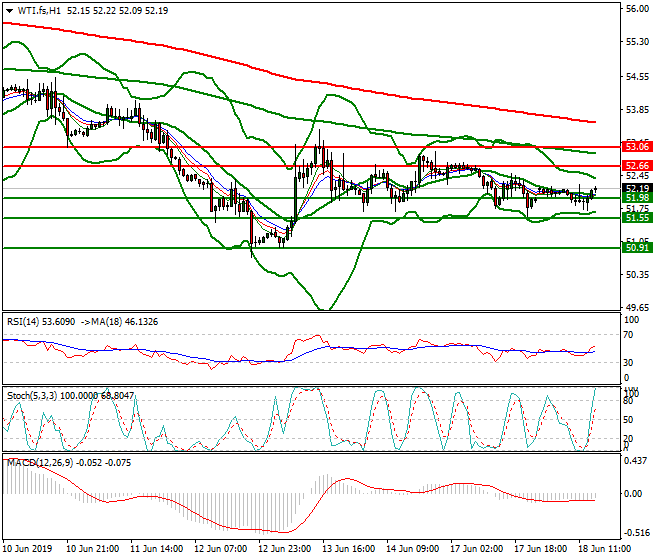
Task: Select the 10 Jun 2019 date label
Action: point(28,549)
